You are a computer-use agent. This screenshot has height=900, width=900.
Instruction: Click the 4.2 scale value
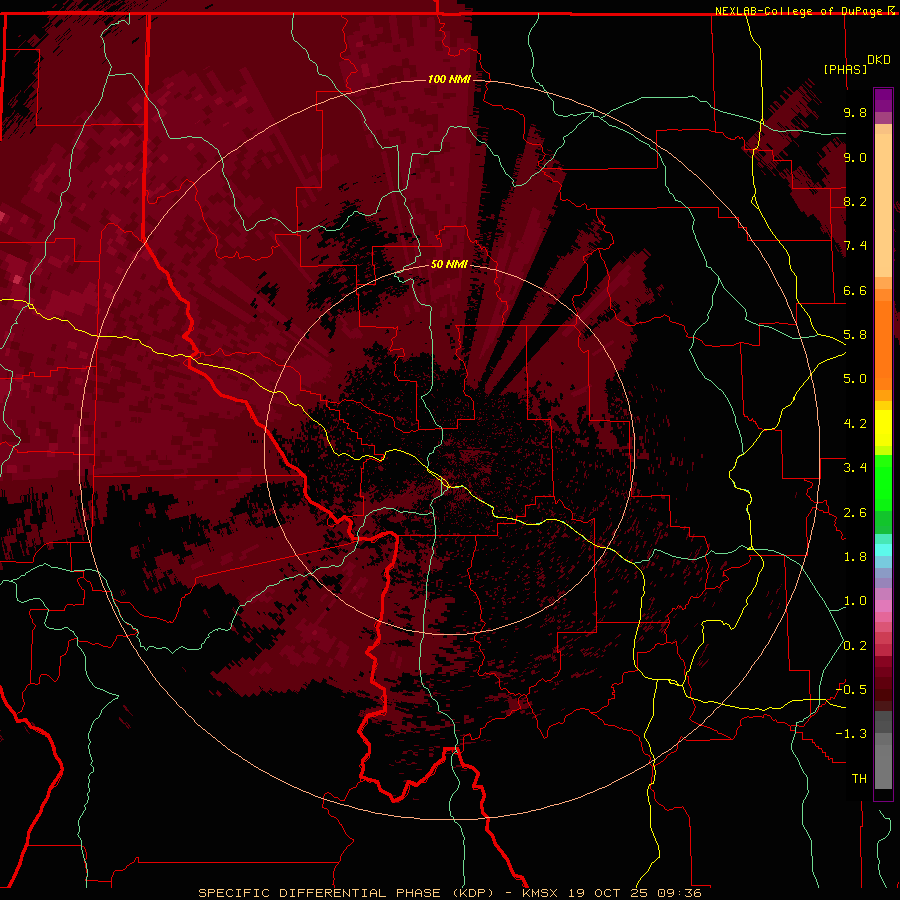point(855,424)
